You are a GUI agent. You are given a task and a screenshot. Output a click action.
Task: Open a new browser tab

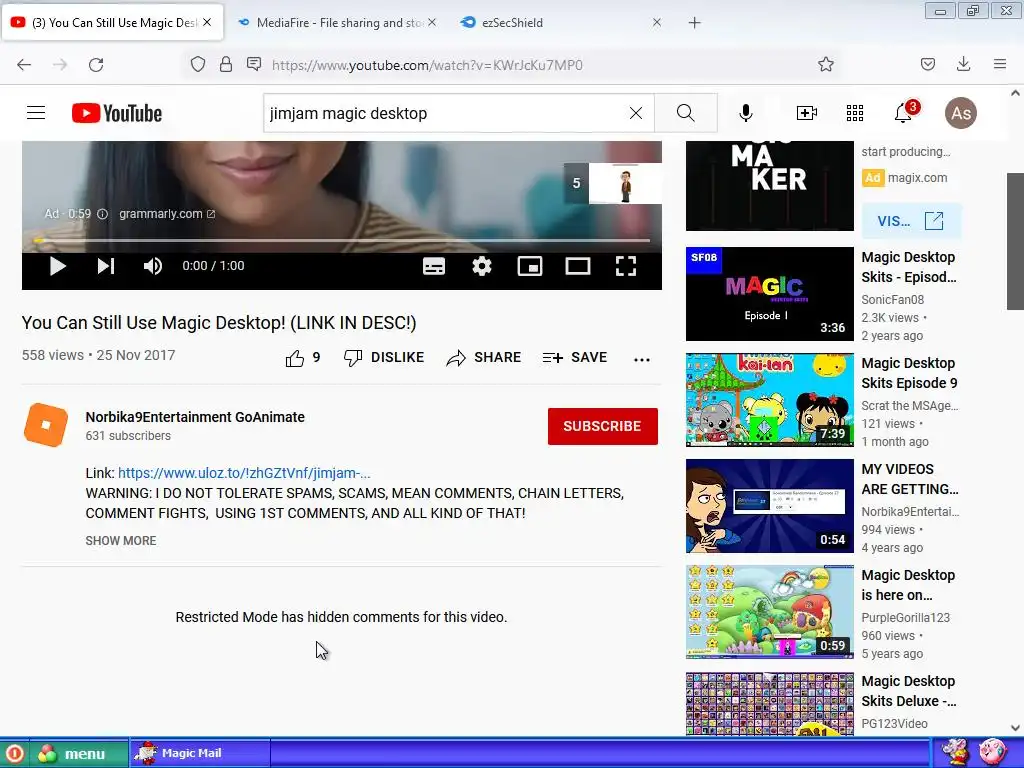point(694,22)
